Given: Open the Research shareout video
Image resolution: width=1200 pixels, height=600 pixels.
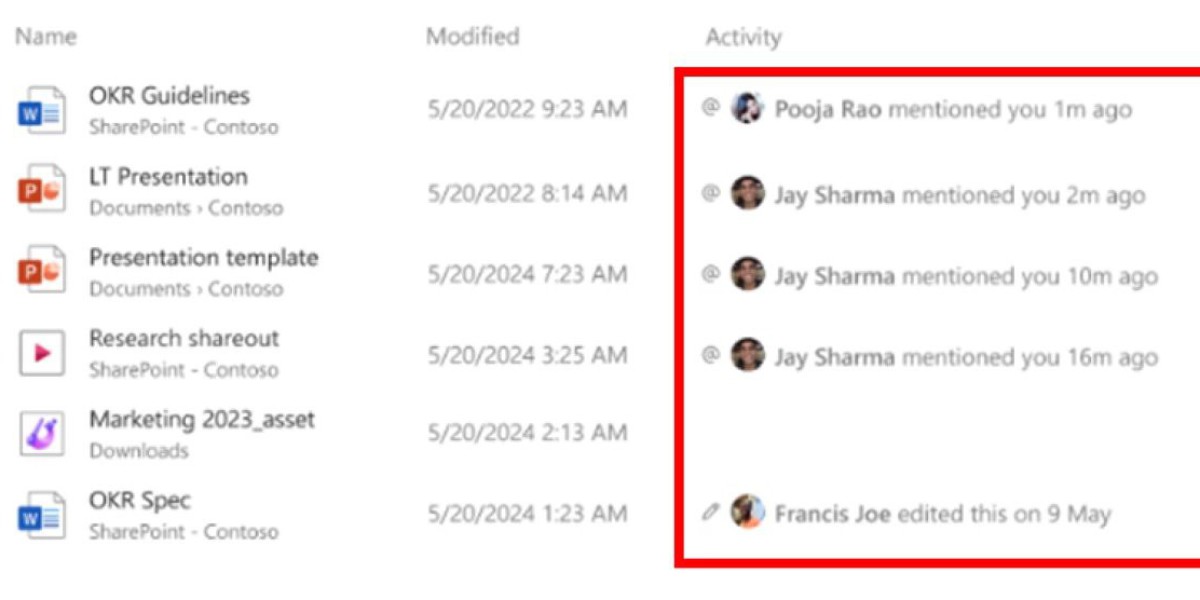Looking at the screenshot, I should 184,339.
